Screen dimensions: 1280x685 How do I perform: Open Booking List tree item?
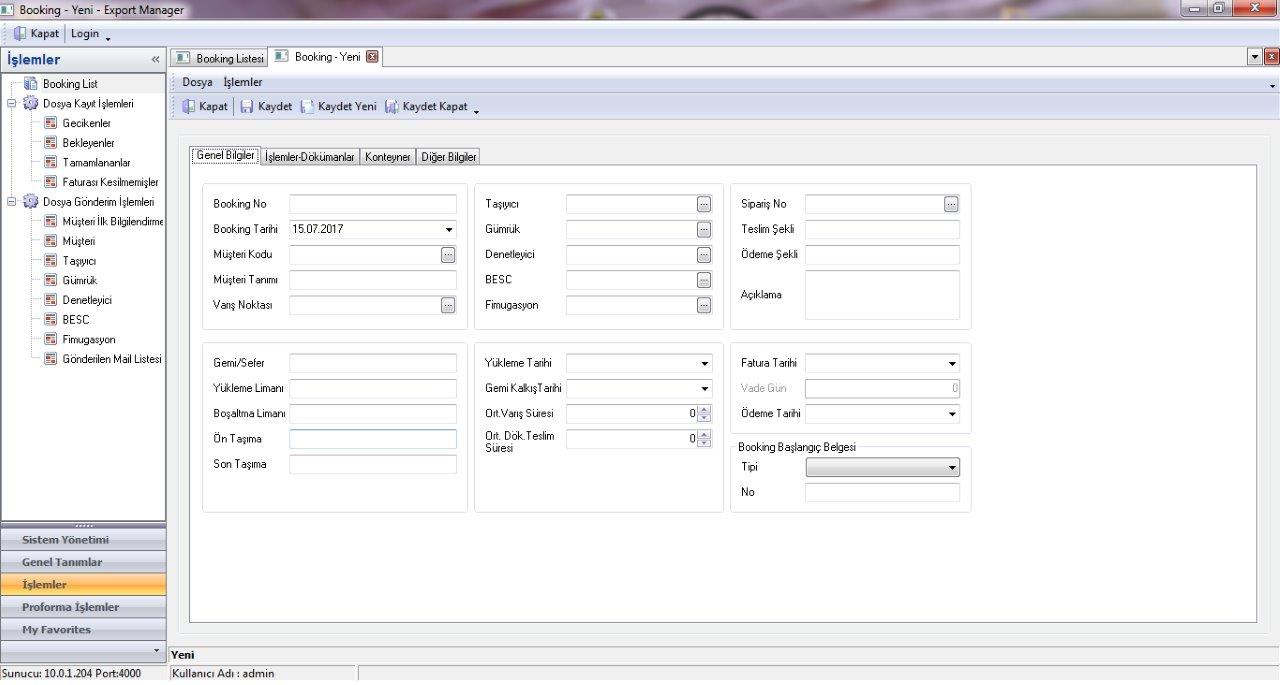coord(69,84)
